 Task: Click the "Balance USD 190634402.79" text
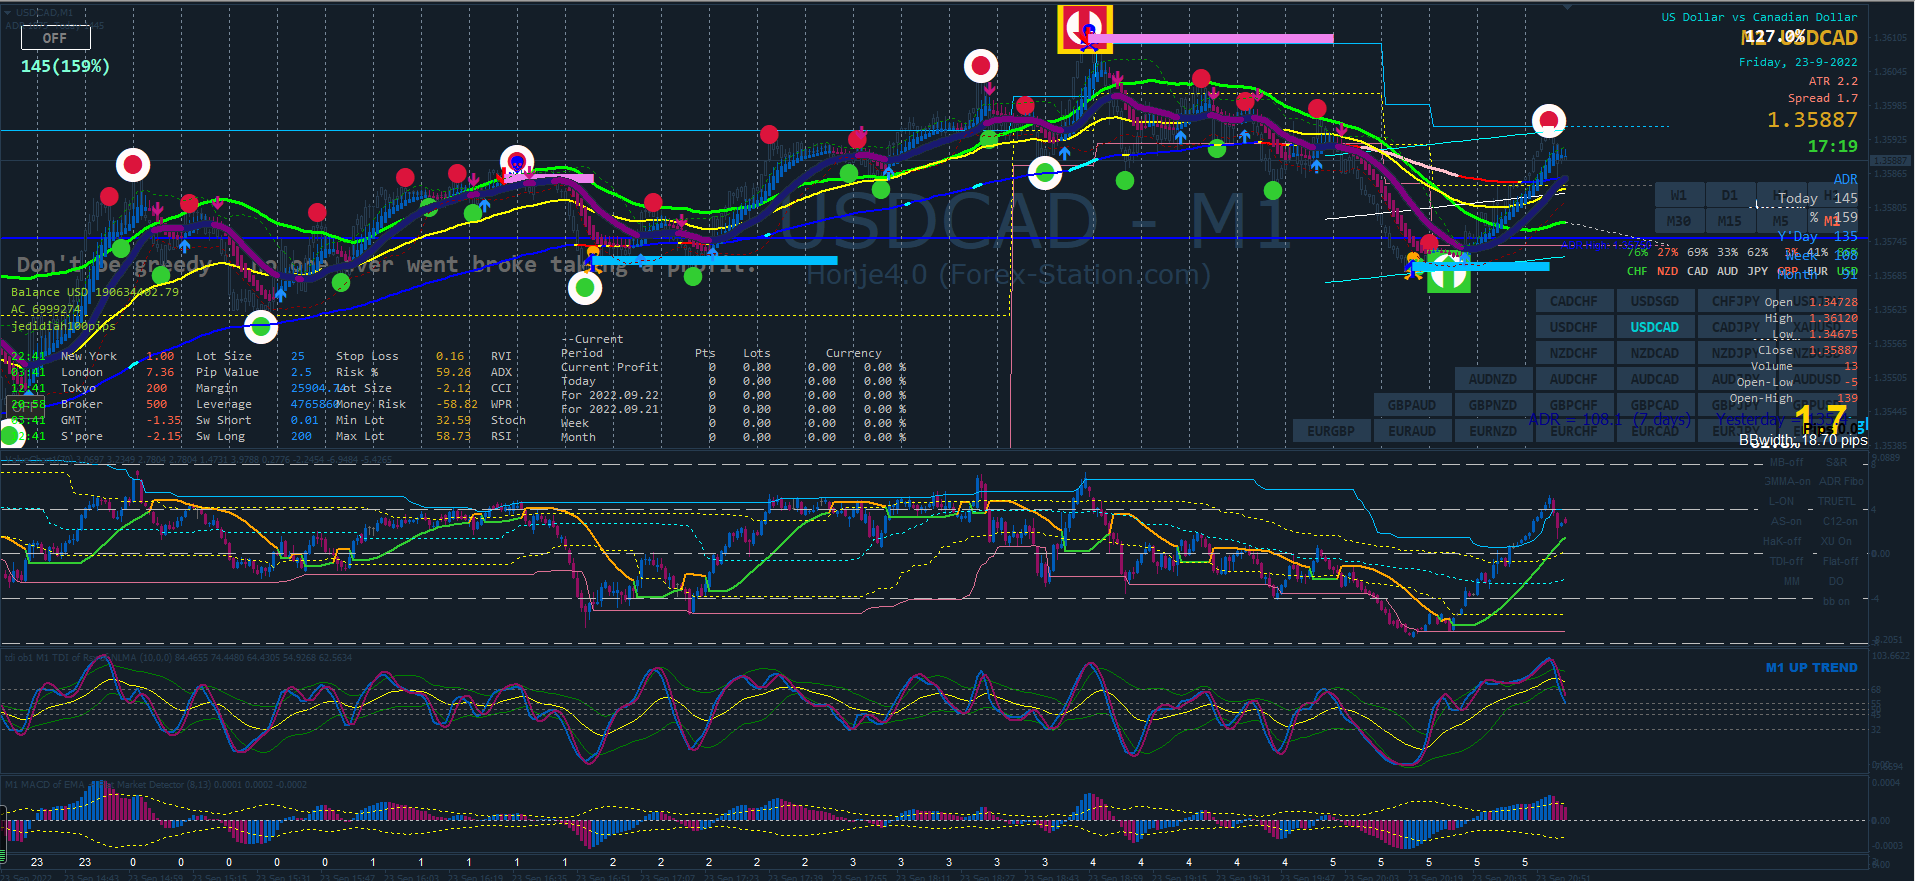click(95, 292)
